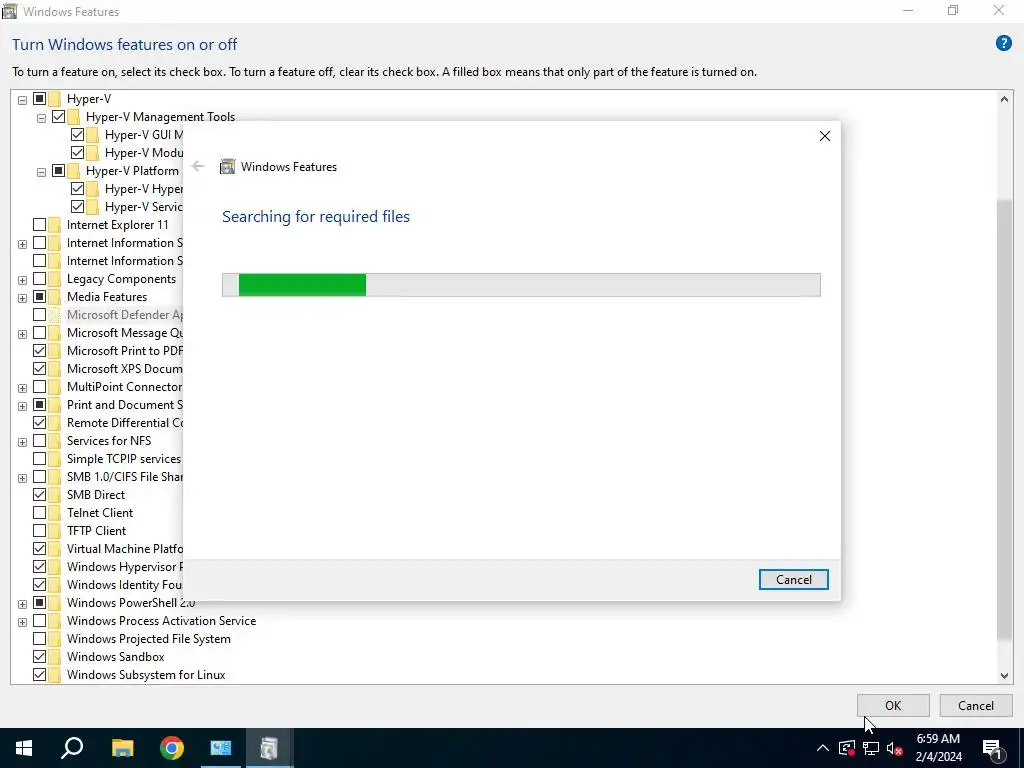Click the muted volume tray icon
This screenshot has width=1024, height=768.
(x=895, y=748)
